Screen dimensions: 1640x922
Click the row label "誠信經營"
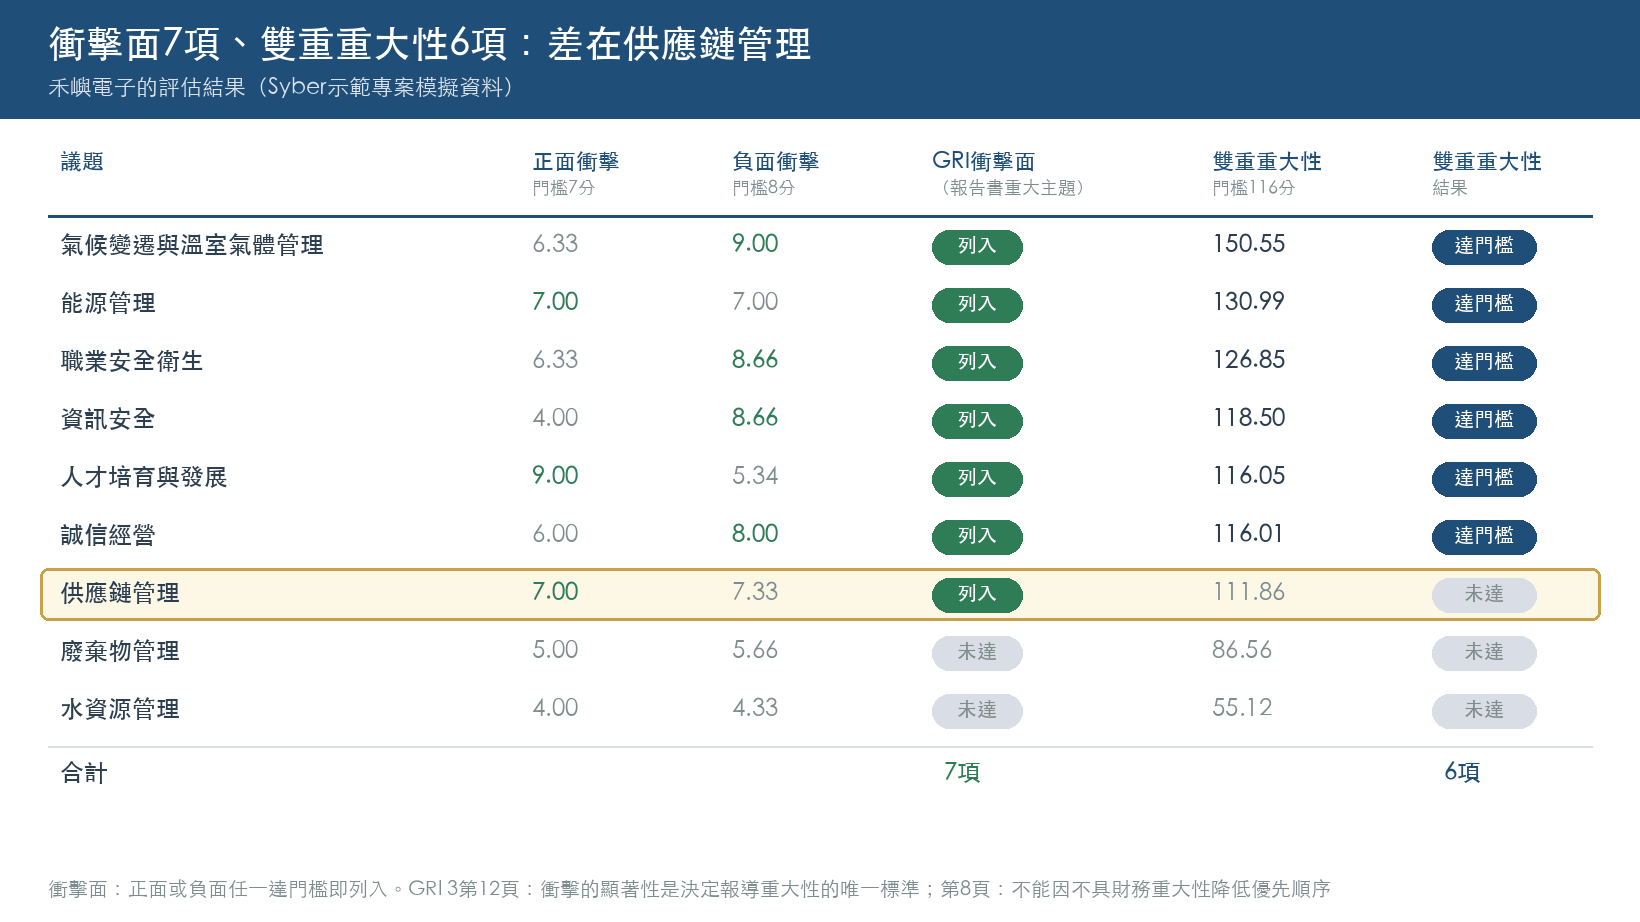pyautogui.click(x=108, y=535)
